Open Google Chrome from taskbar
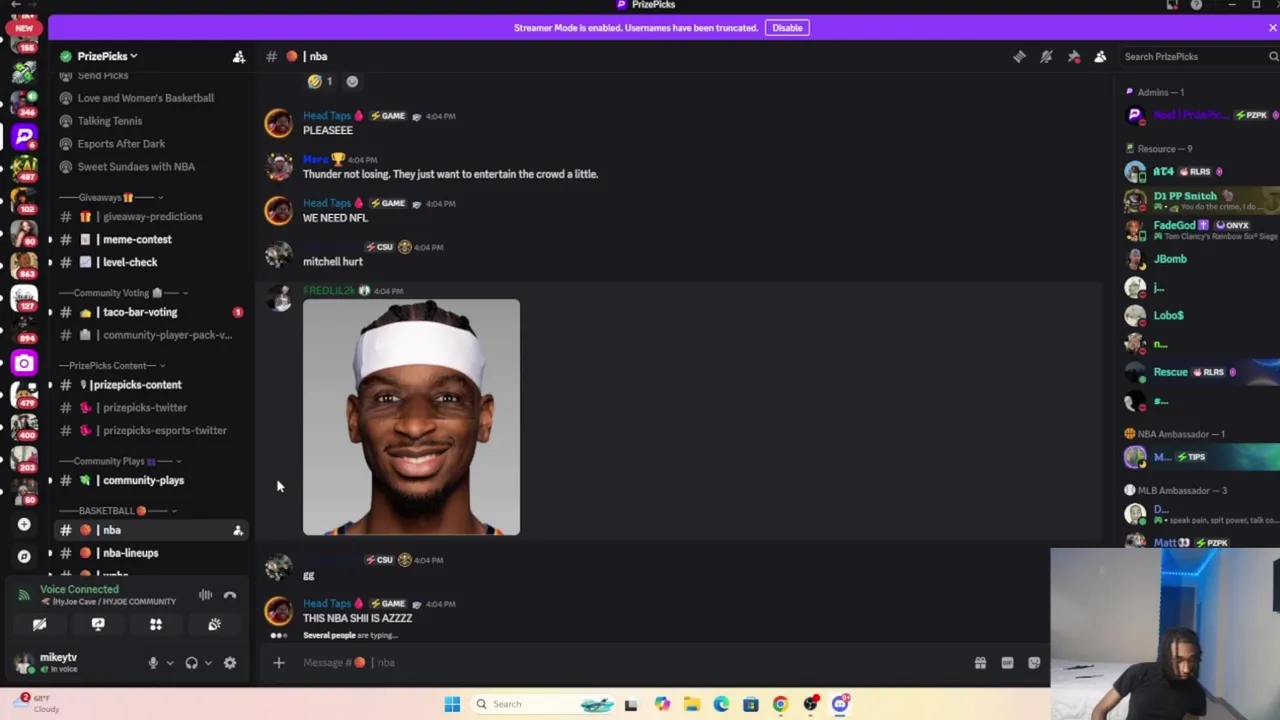Viewport: 1280px width, 720px height. [x=780, y=704]
